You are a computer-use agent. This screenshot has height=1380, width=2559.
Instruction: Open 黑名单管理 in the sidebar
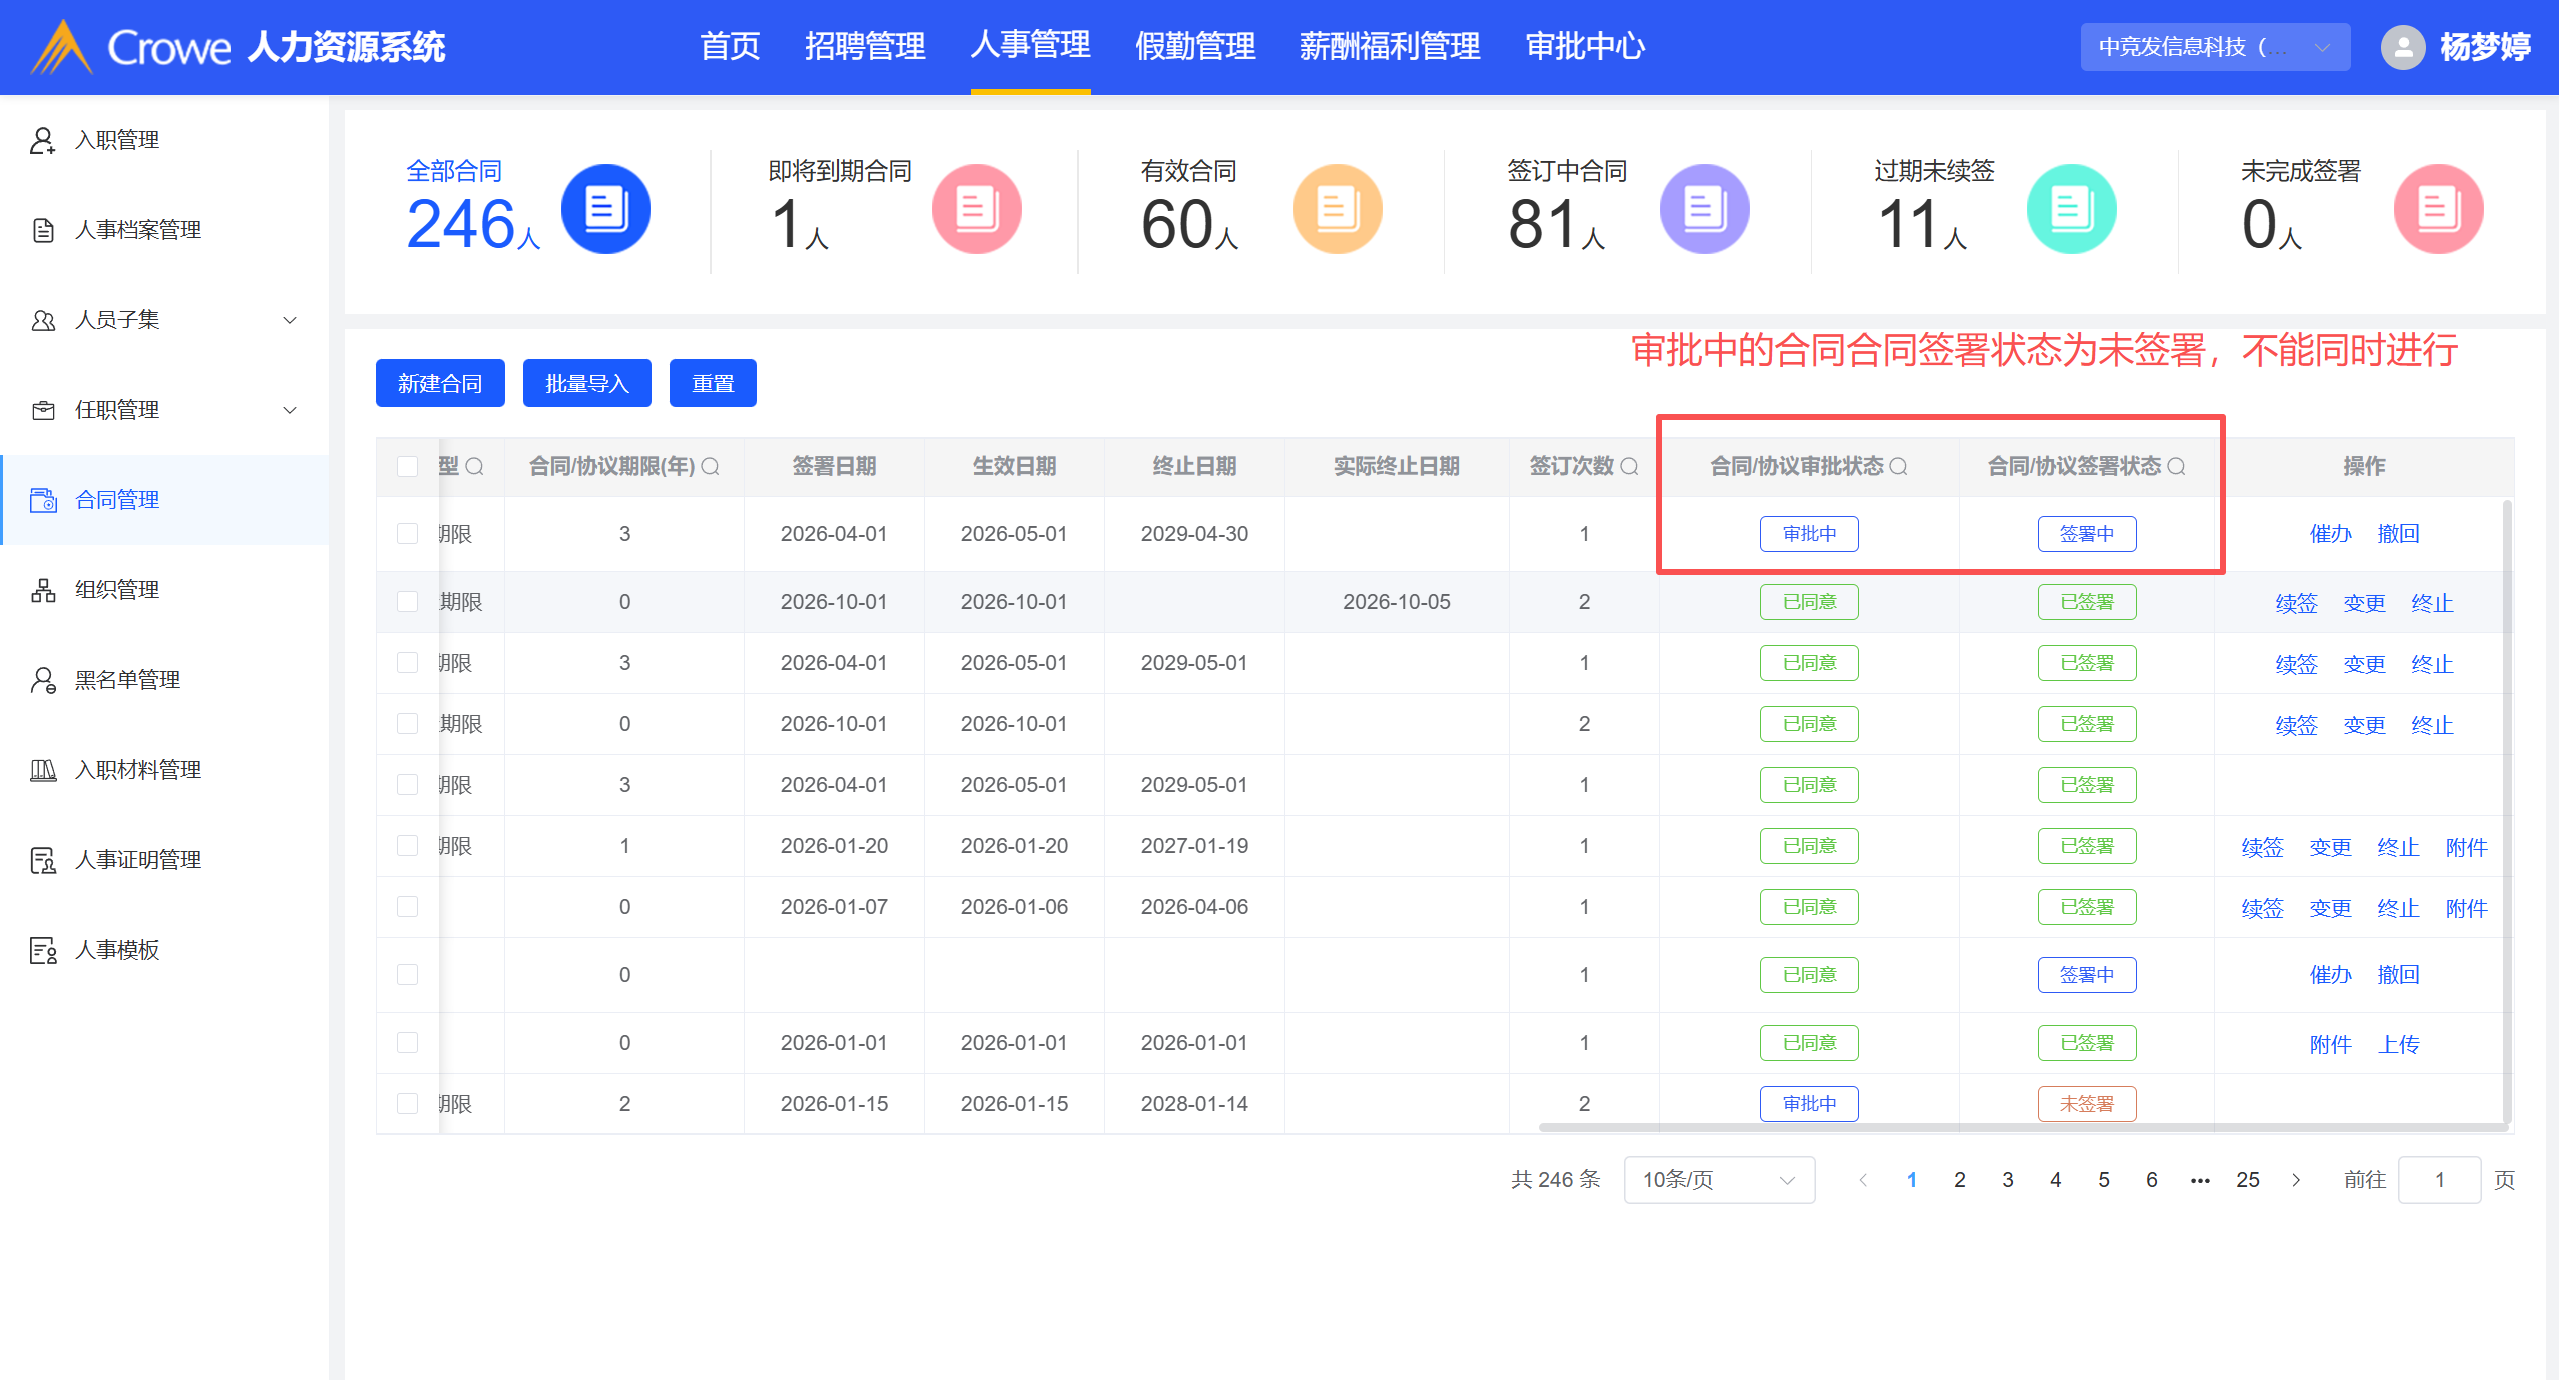pos(127,680)
